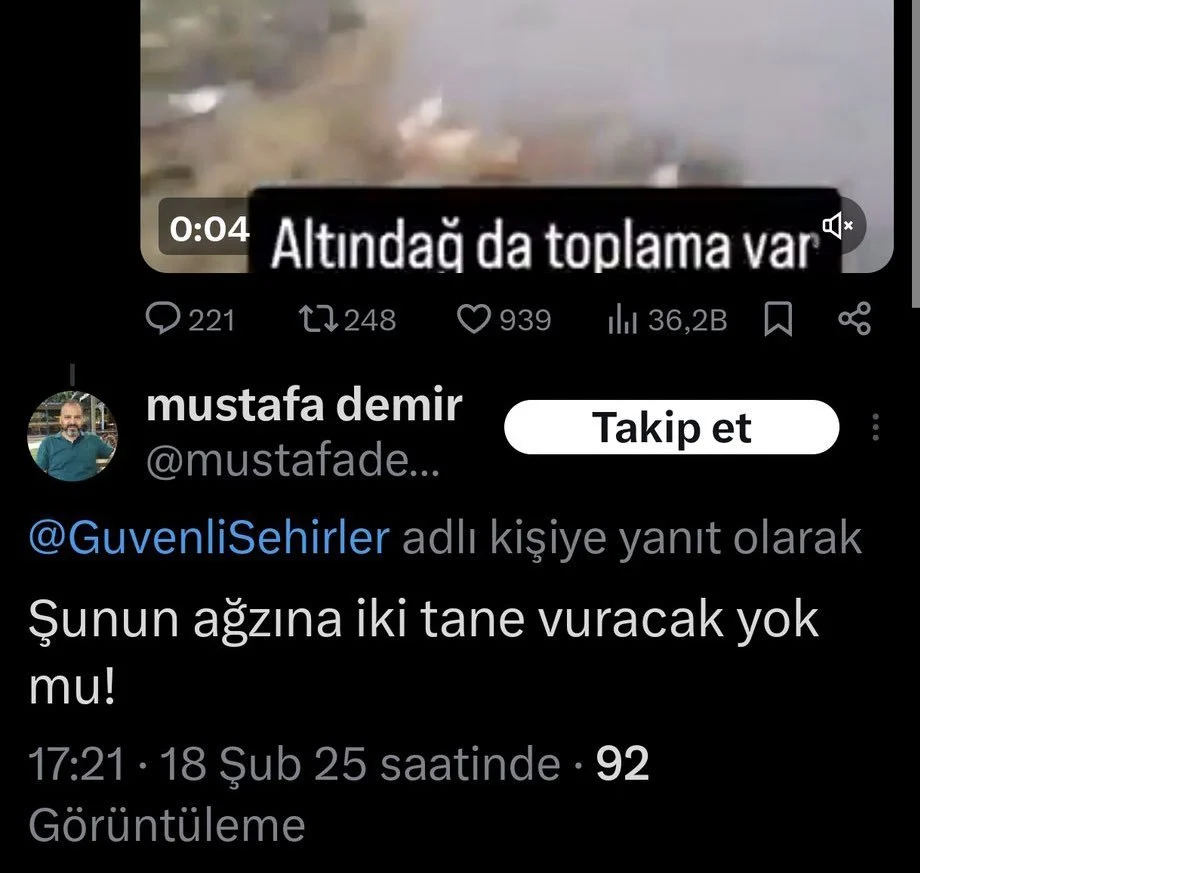Image resolution: width=1200 pixels, height=873 pixels.
Task: Click the mustafa demir display name
Action: [304, 405]
